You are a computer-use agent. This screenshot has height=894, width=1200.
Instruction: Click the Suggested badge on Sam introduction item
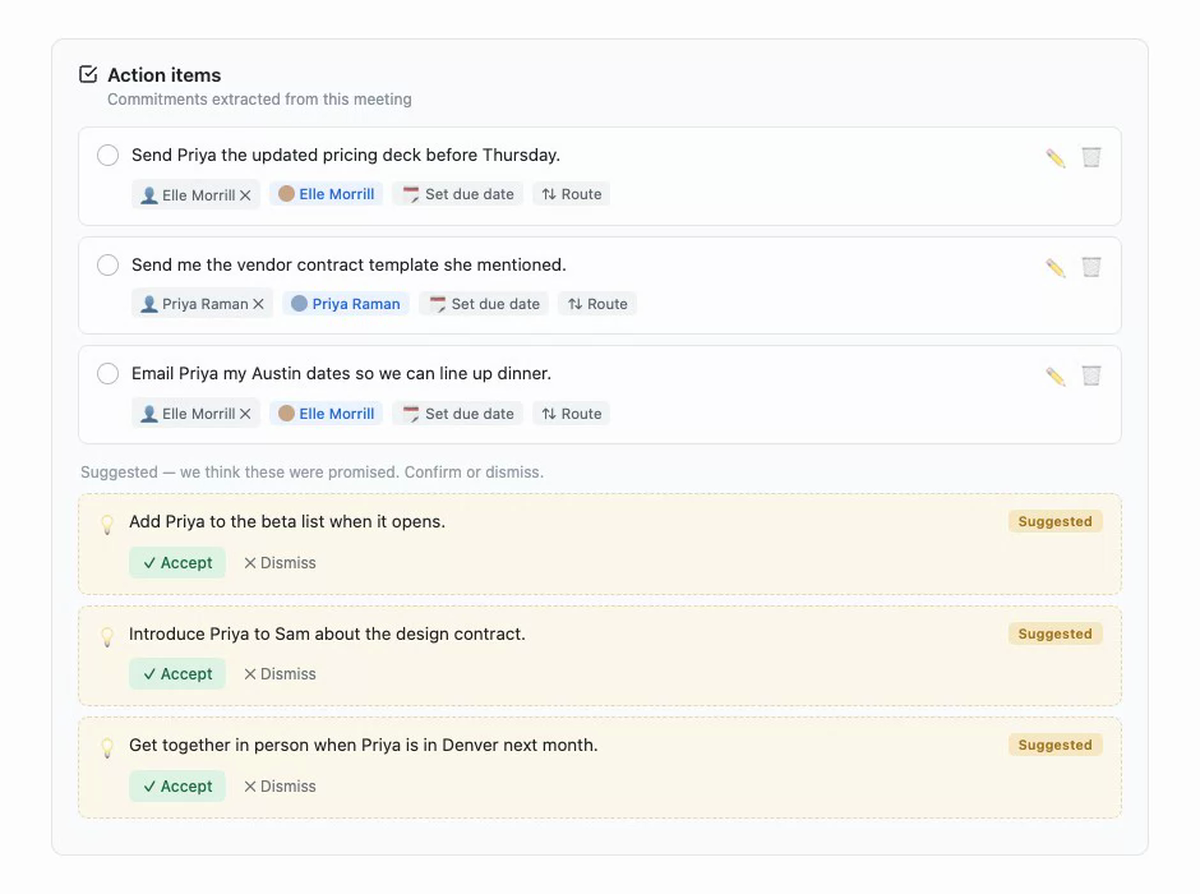click(1055, 634)
